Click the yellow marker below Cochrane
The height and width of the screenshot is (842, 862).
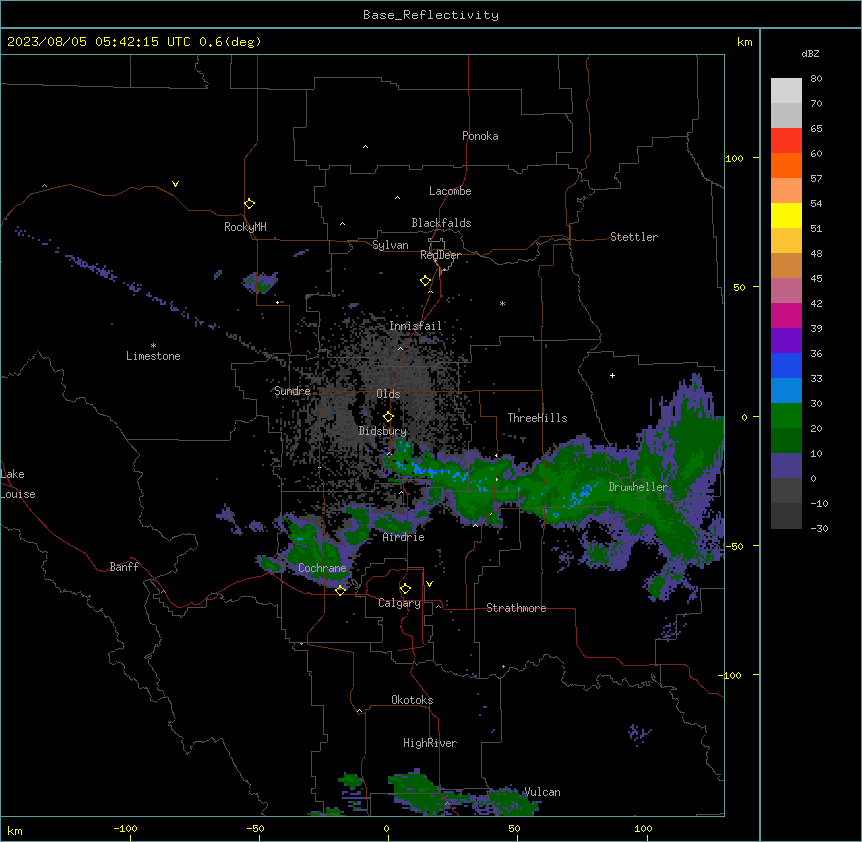coord(340,590)
